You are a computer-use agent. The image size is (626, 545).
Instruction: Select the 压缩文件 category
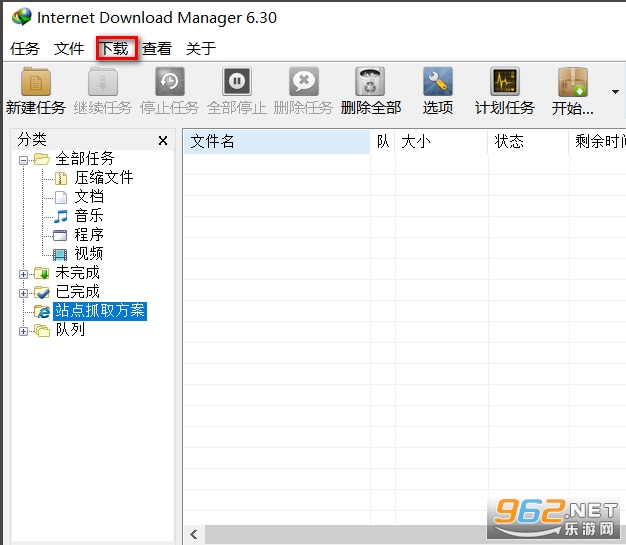pyautogui.click(x=104, y=178)
